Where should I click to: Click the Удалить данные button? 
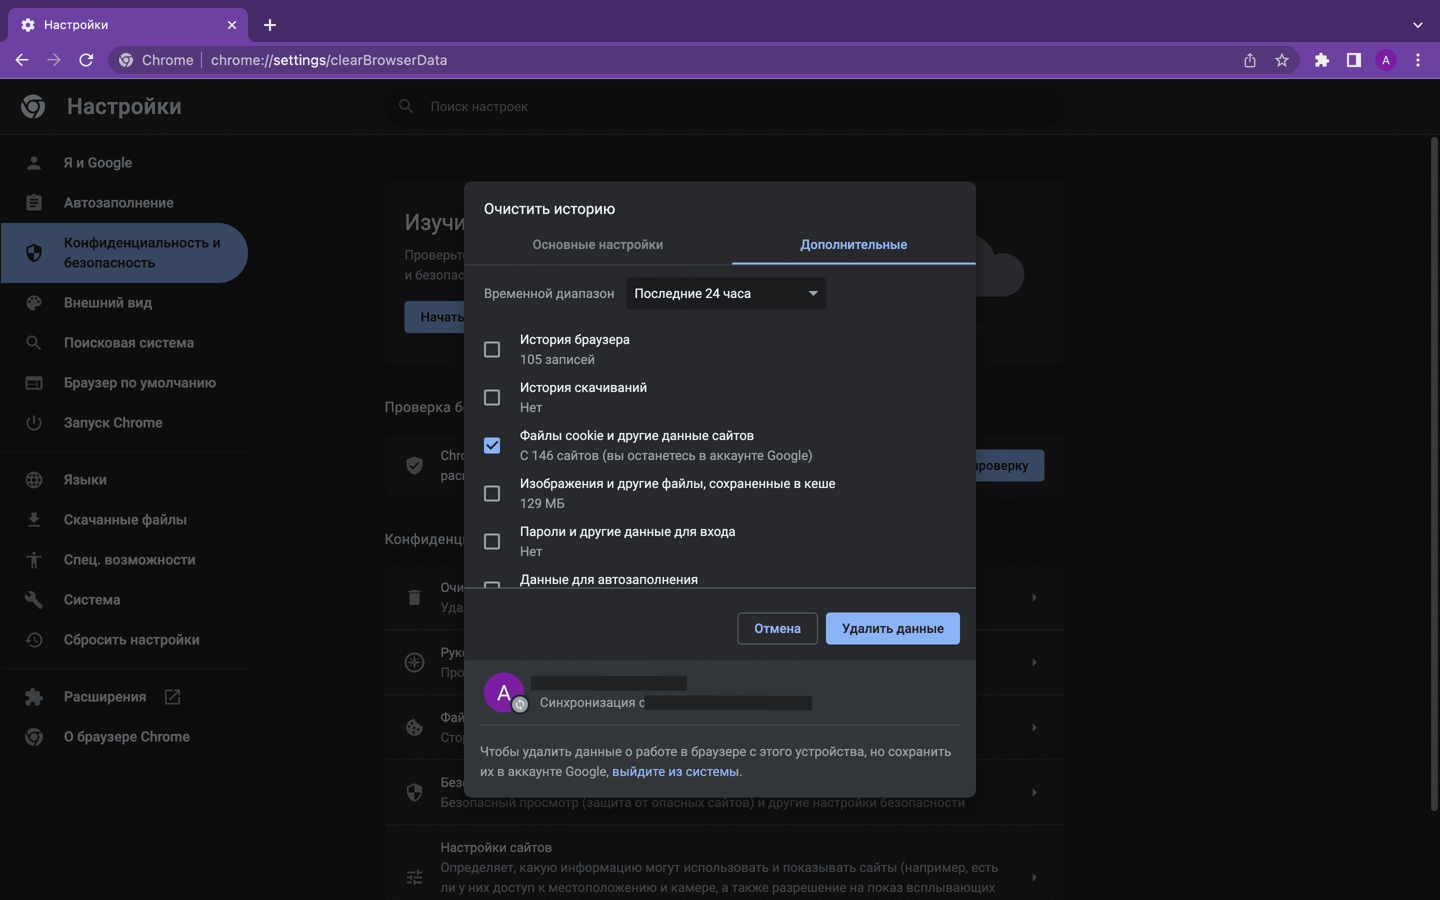pyautogui.click(x=893, y=629)
